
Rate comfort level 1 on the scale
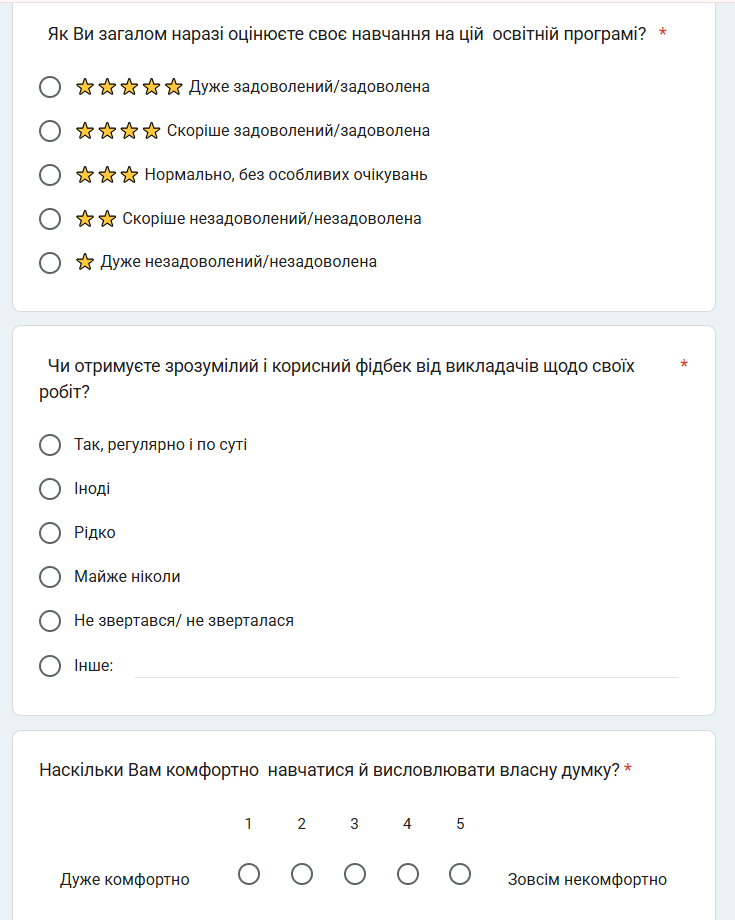pos(249,874)
